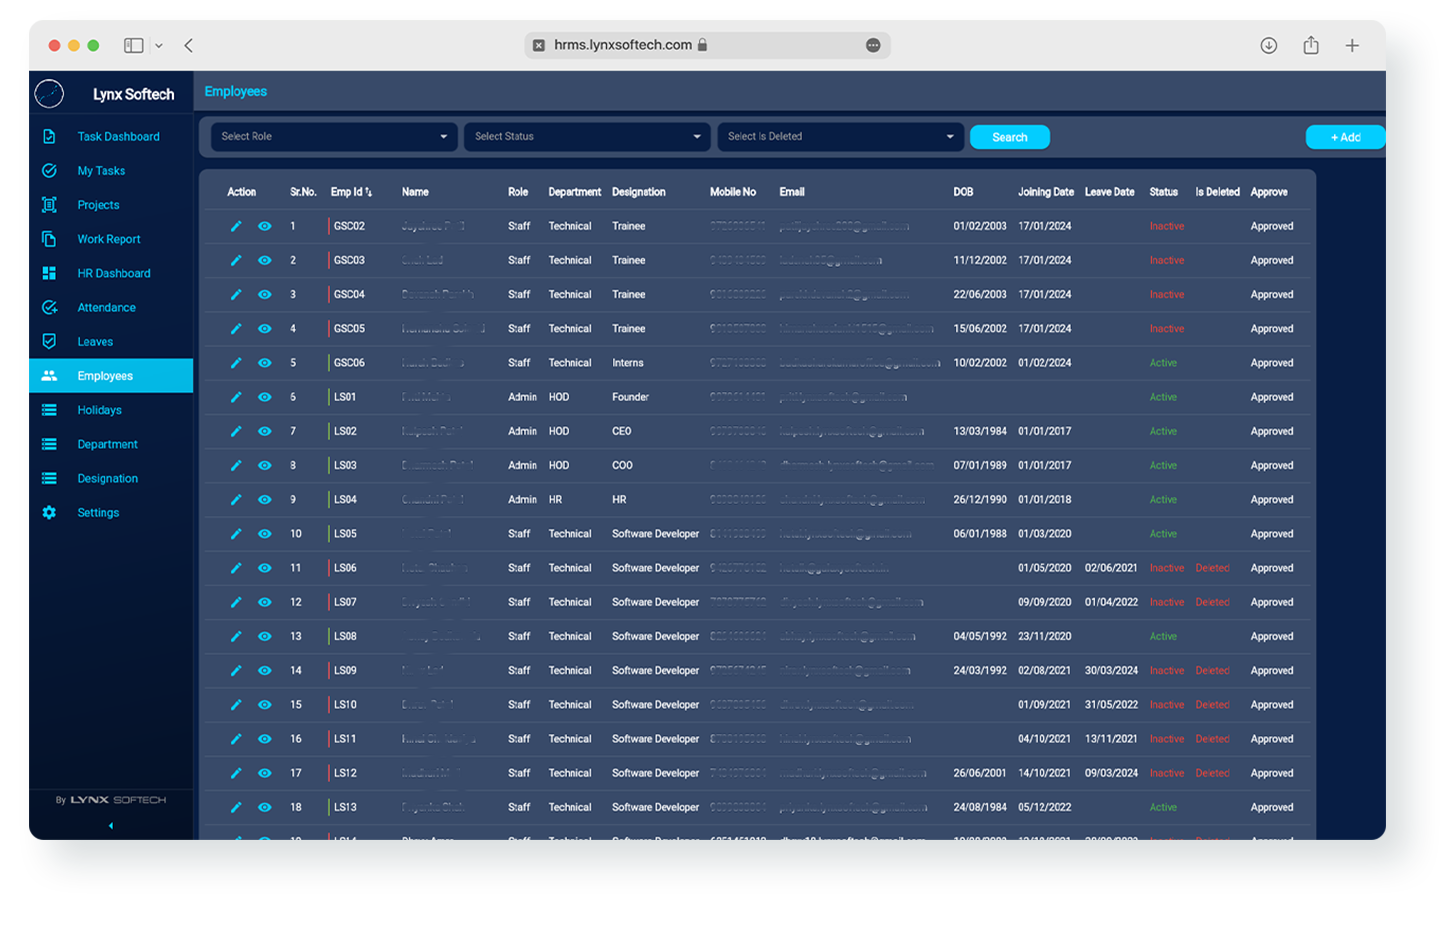Viewport: 1440px width, 947px height.
Task: Expand the Select Status dropdown
Action: pyautogui.click(x=587, y=137)
